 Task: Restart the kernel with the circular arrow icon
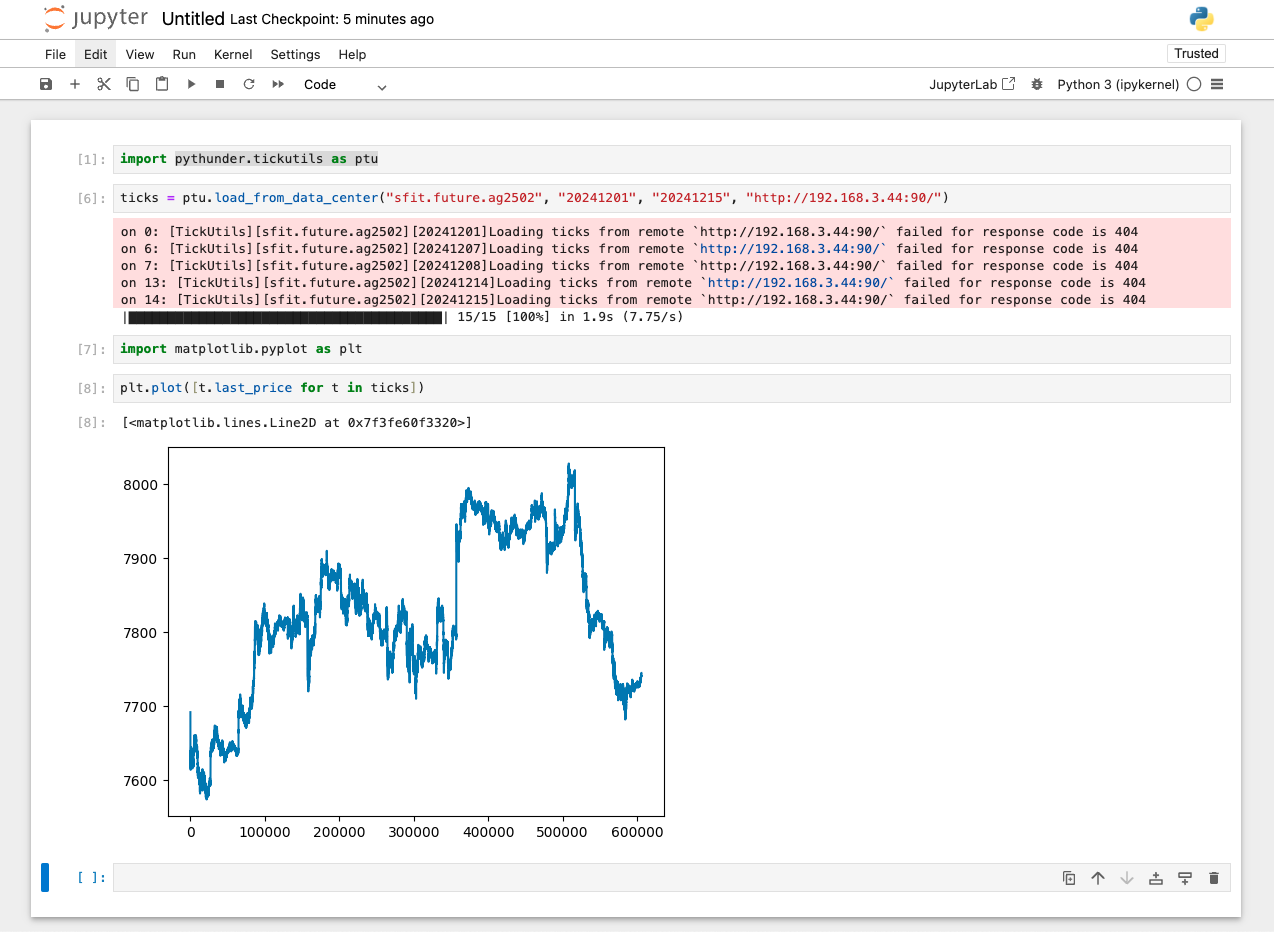pos(249,85)
